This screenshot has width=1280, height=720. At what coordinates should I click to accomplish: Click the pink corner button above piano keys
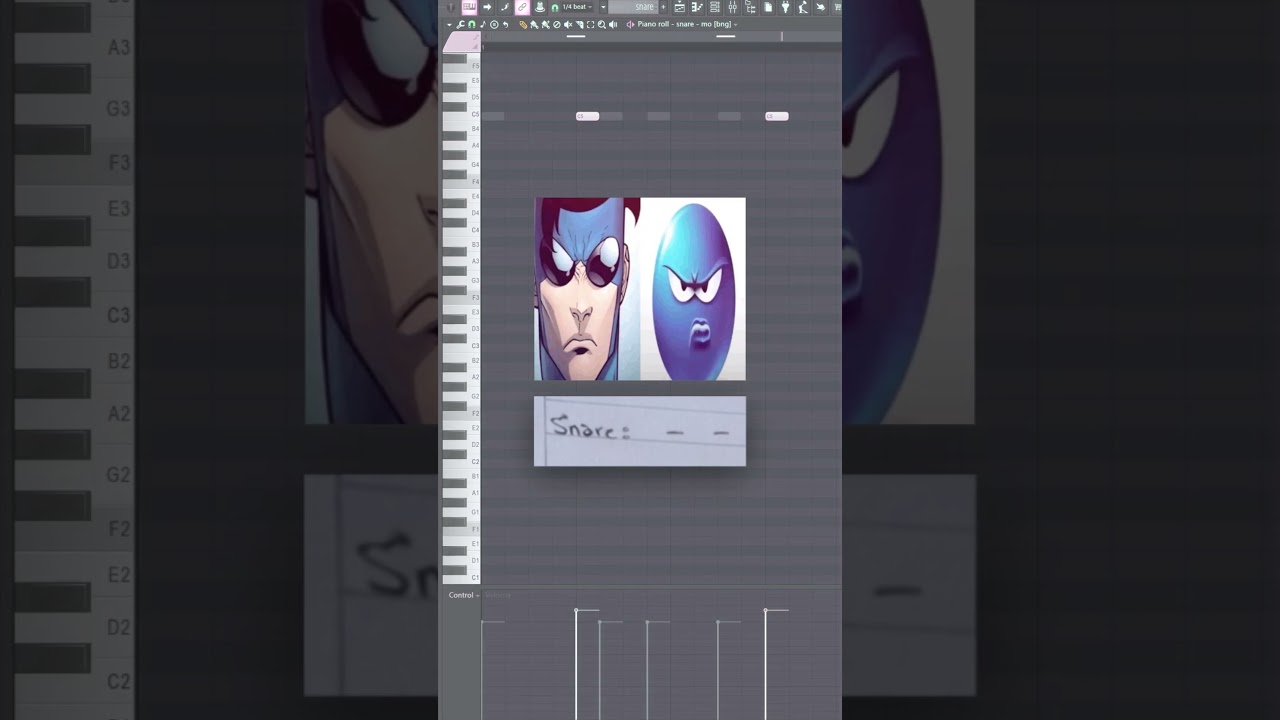(461, 41)
